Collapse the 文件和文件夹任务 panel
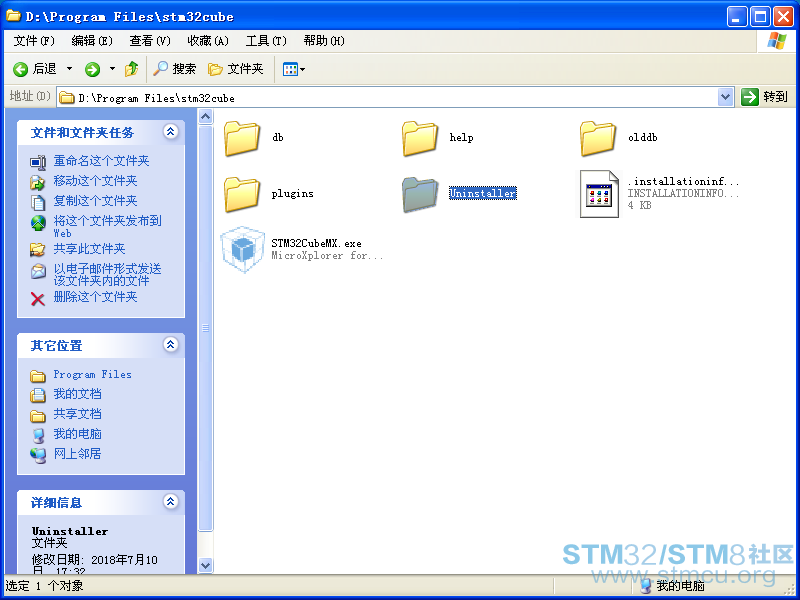This screenshot has width=800, height=600. coord(170,132)
